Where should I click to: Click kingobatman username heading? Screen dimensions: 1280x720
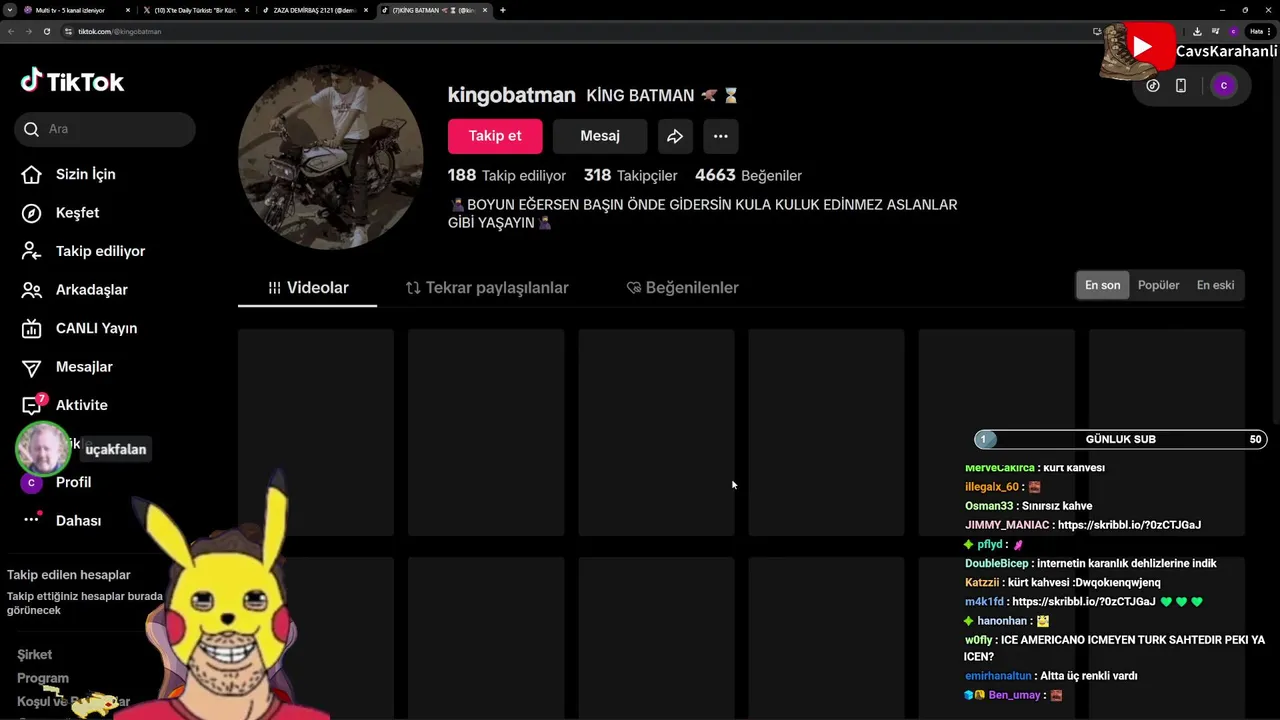(x=512, y=95)
